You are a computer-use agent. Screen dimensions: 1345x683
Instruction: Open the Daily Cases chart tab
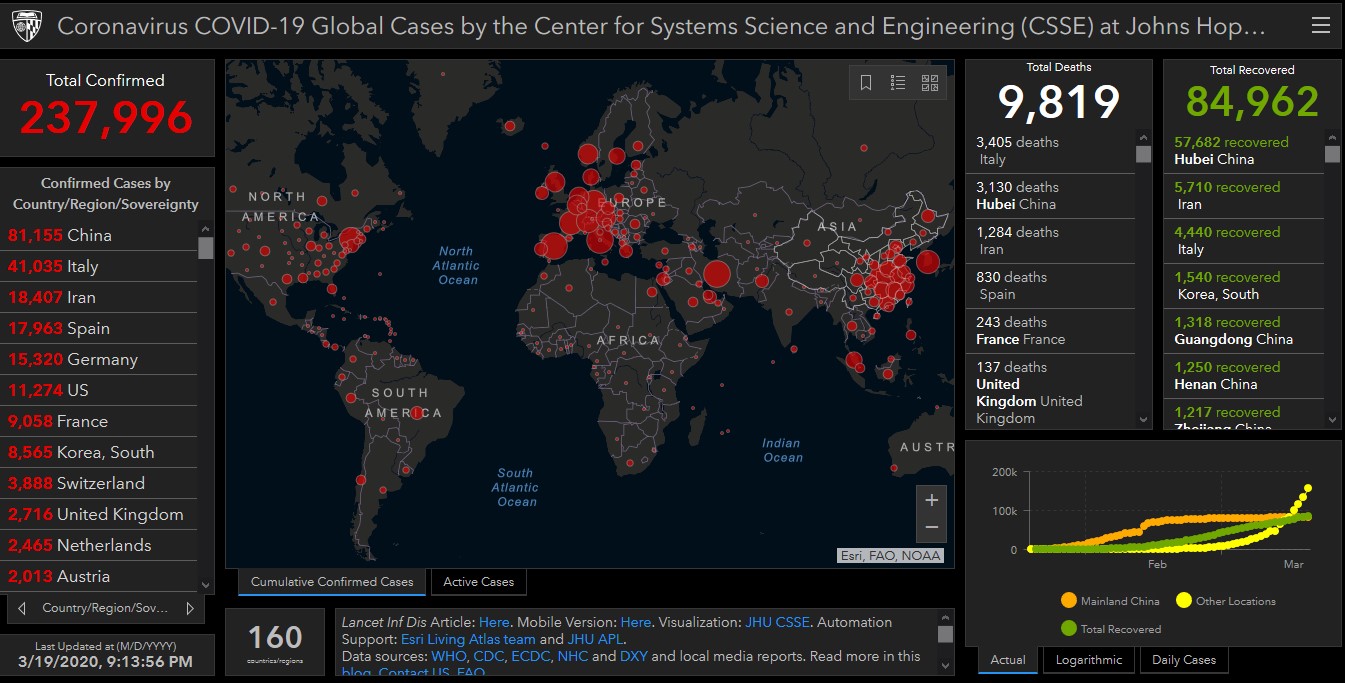tap(1184, 660)
